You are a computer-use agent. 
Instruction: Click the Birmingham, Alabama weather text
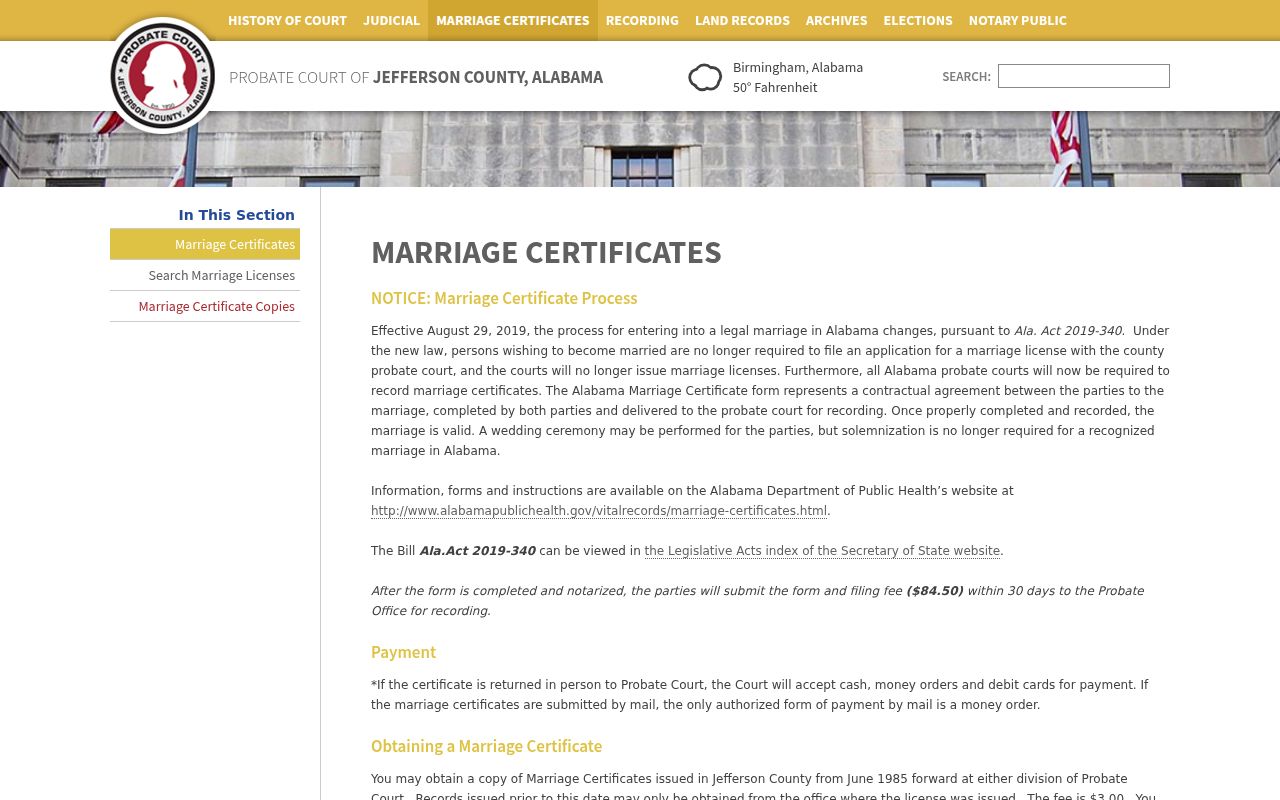click(798, 67)
